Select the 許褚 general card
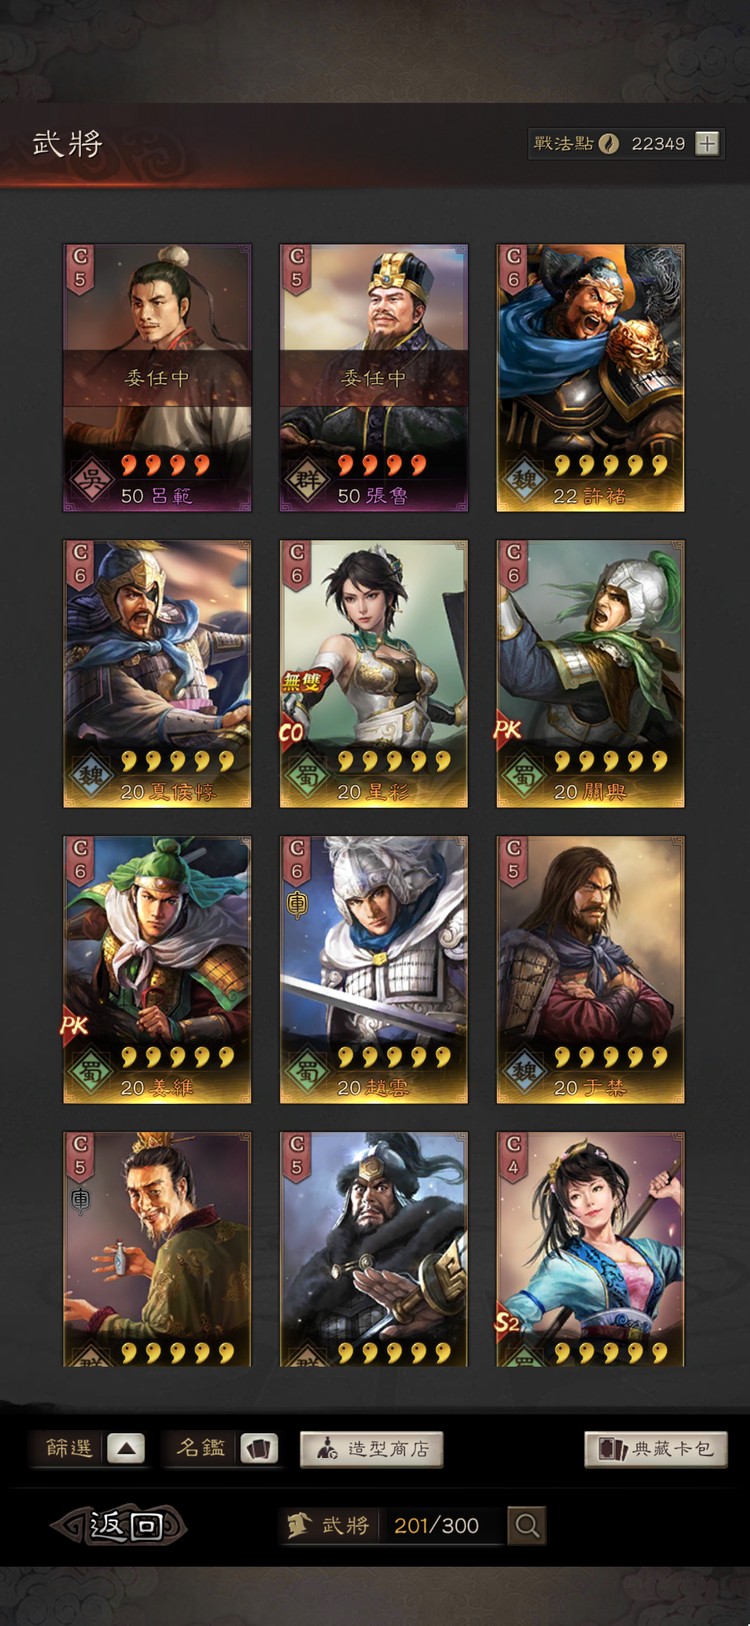This screenshot has width=750, height=1626. [591, 378]
